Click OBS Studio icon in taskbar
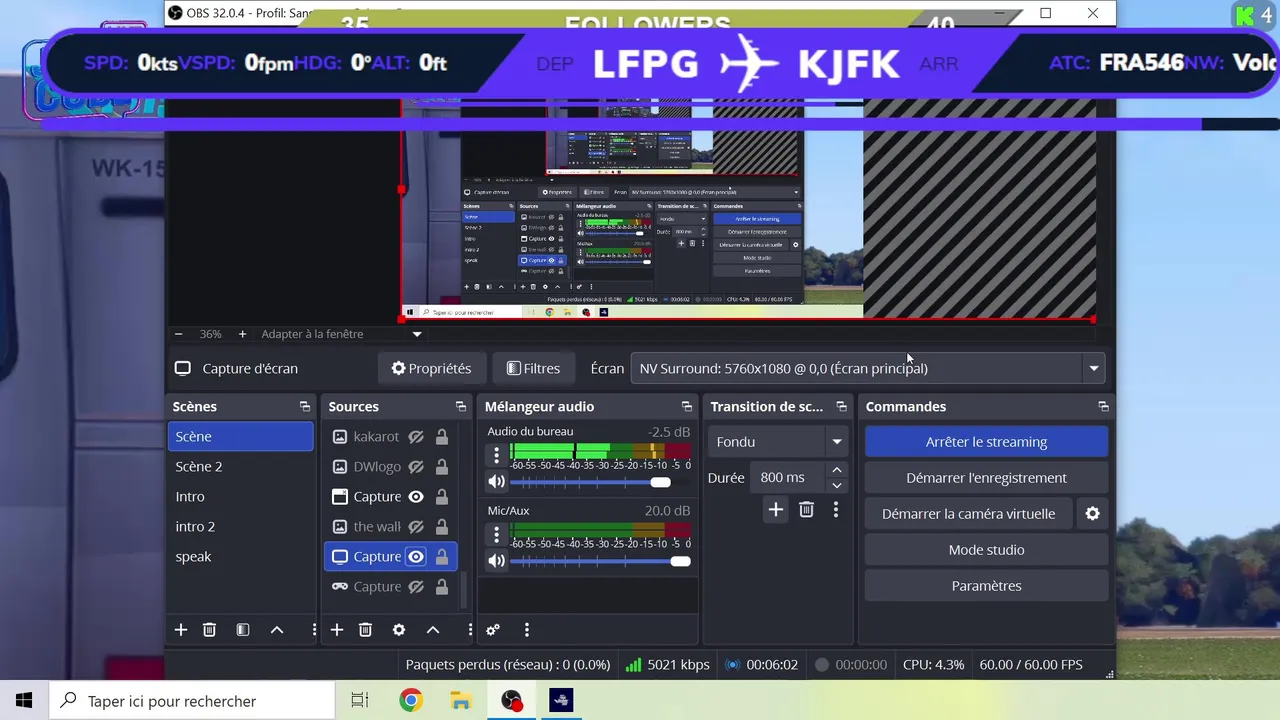The width and height of the screenshot is (1280, 720). 511,701
